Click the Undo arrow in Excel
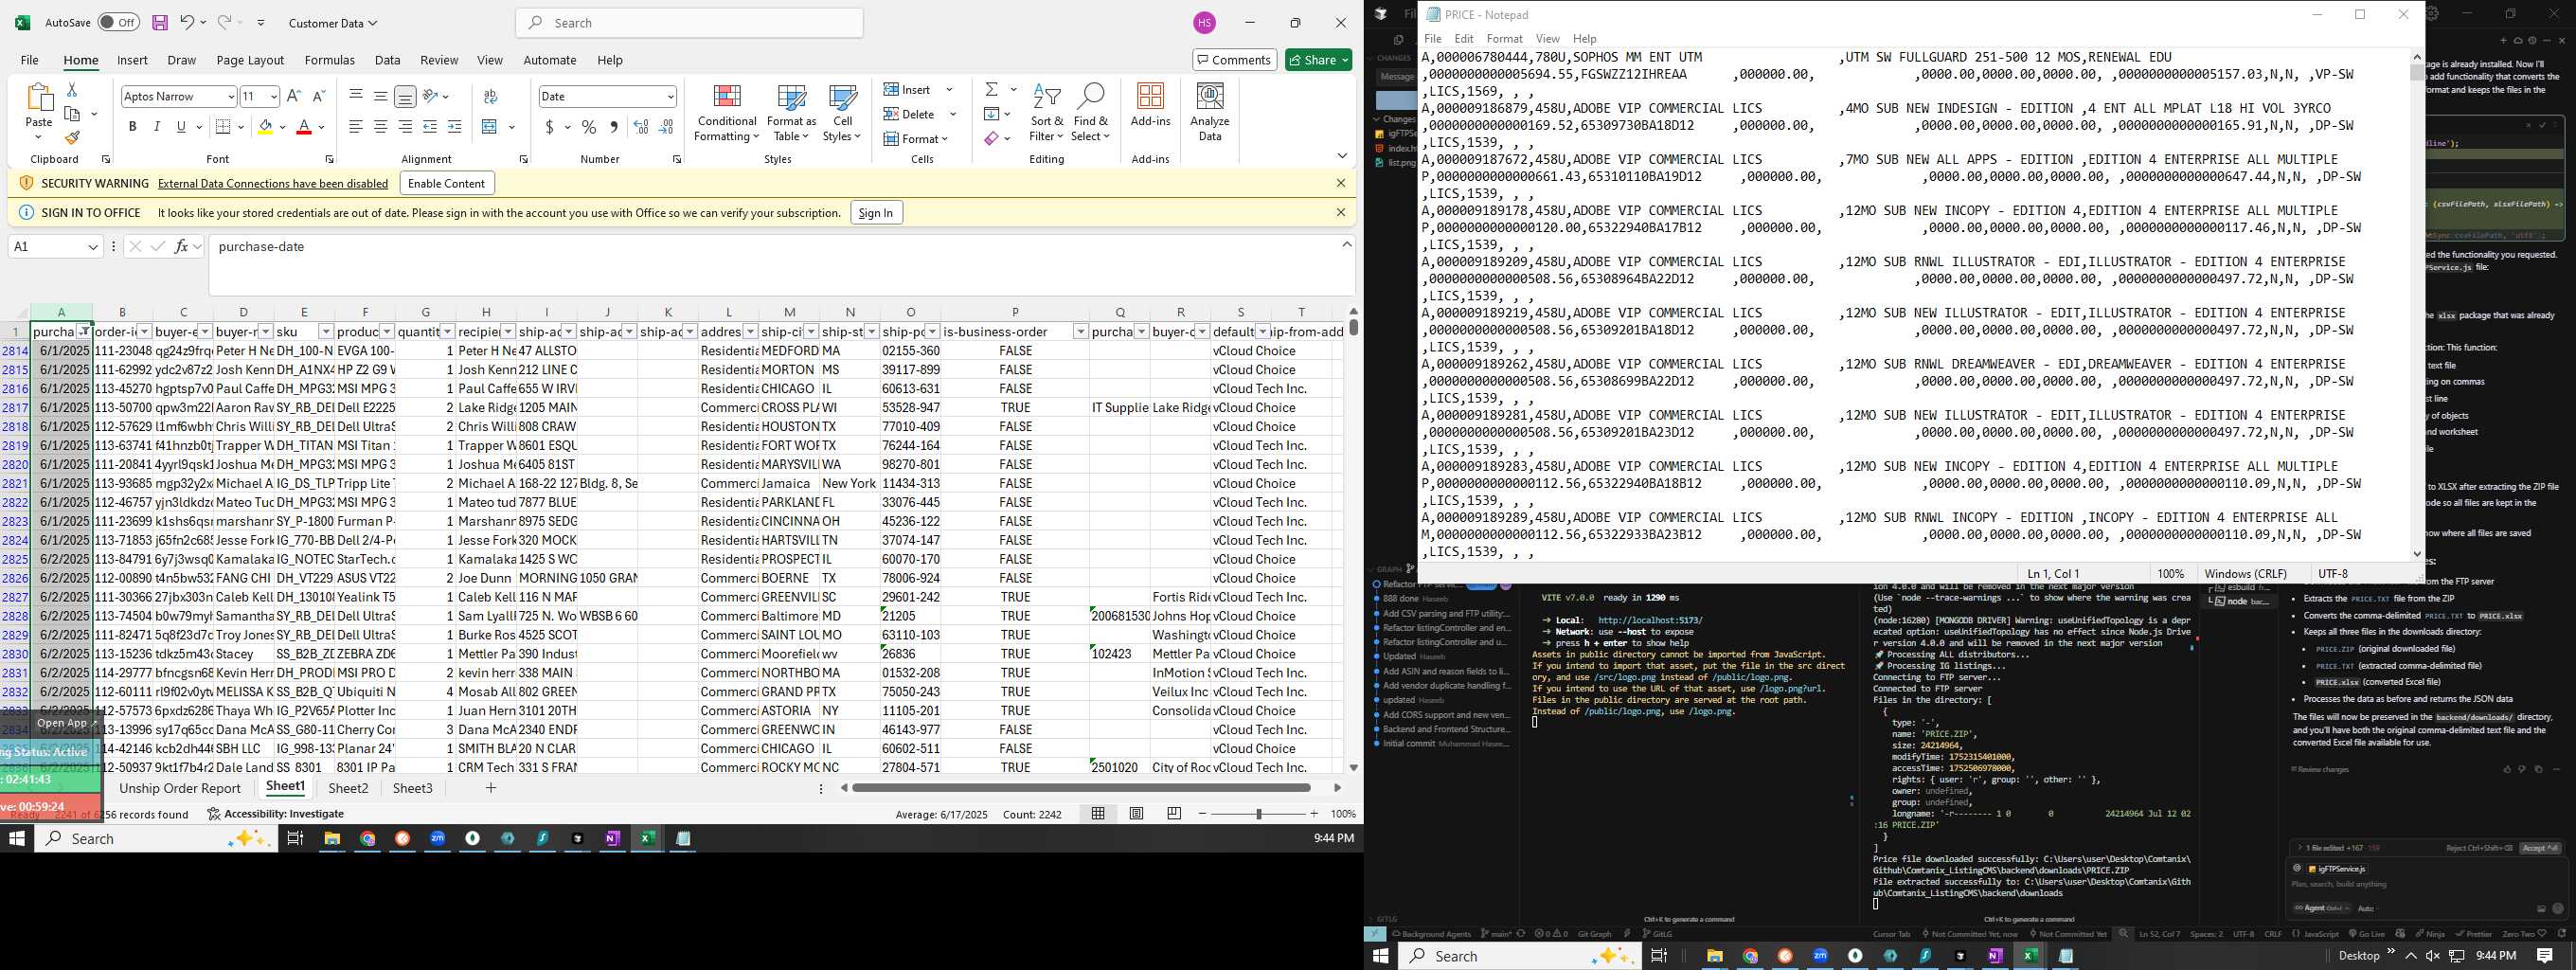This screenshot has width=2576, height=970. tap(187, 22)
